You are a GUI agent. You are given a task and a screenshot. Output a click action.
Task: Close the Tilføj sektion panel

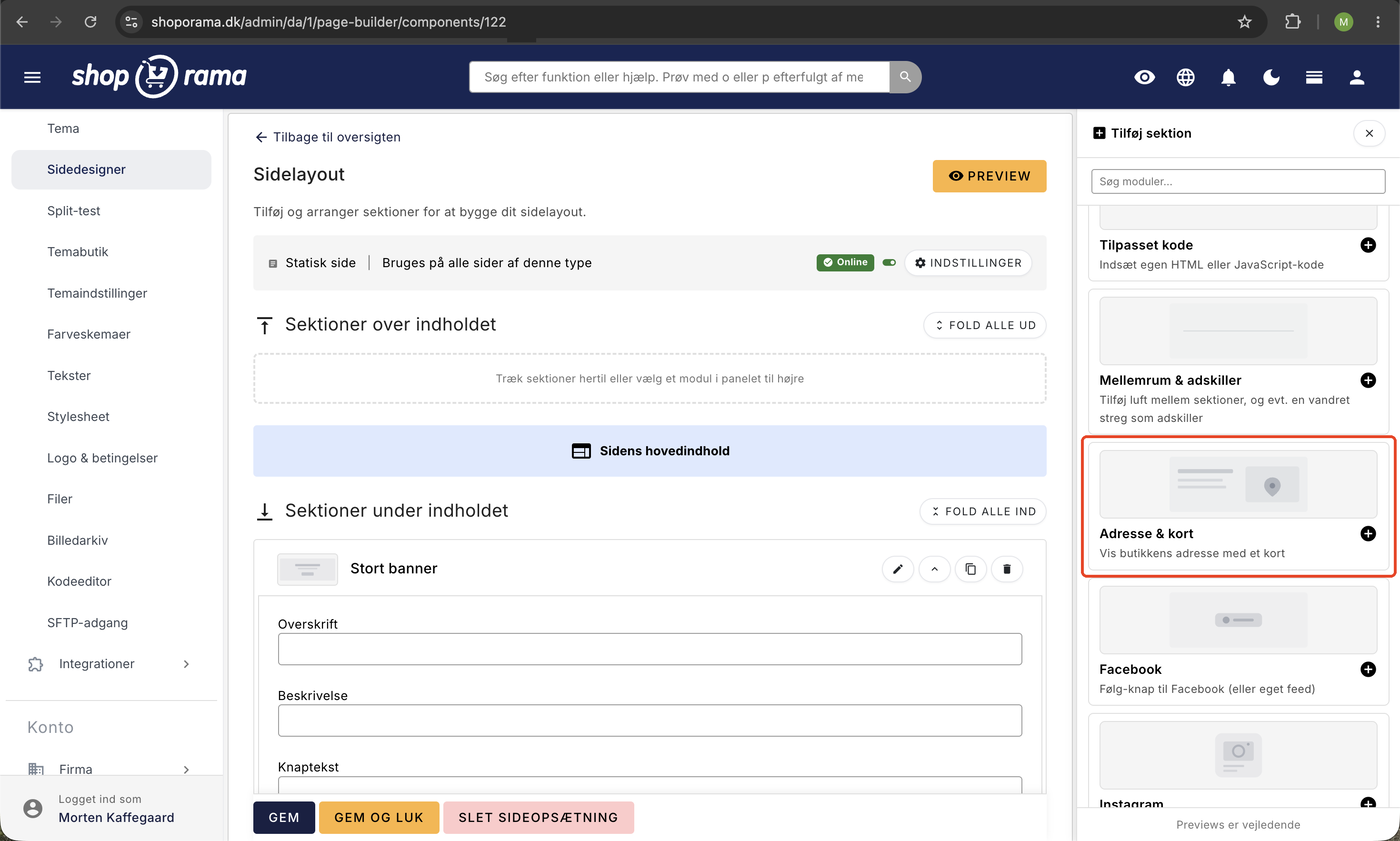click(1369, 133)
